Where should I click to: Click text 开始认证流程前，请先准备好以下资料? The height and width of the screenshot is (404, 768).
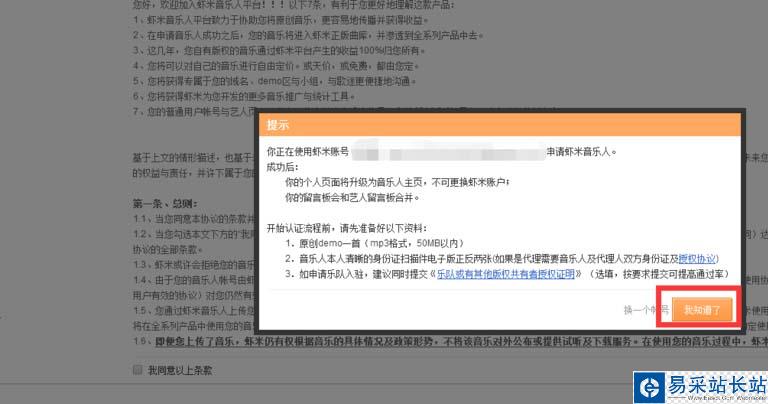point(346,228)
